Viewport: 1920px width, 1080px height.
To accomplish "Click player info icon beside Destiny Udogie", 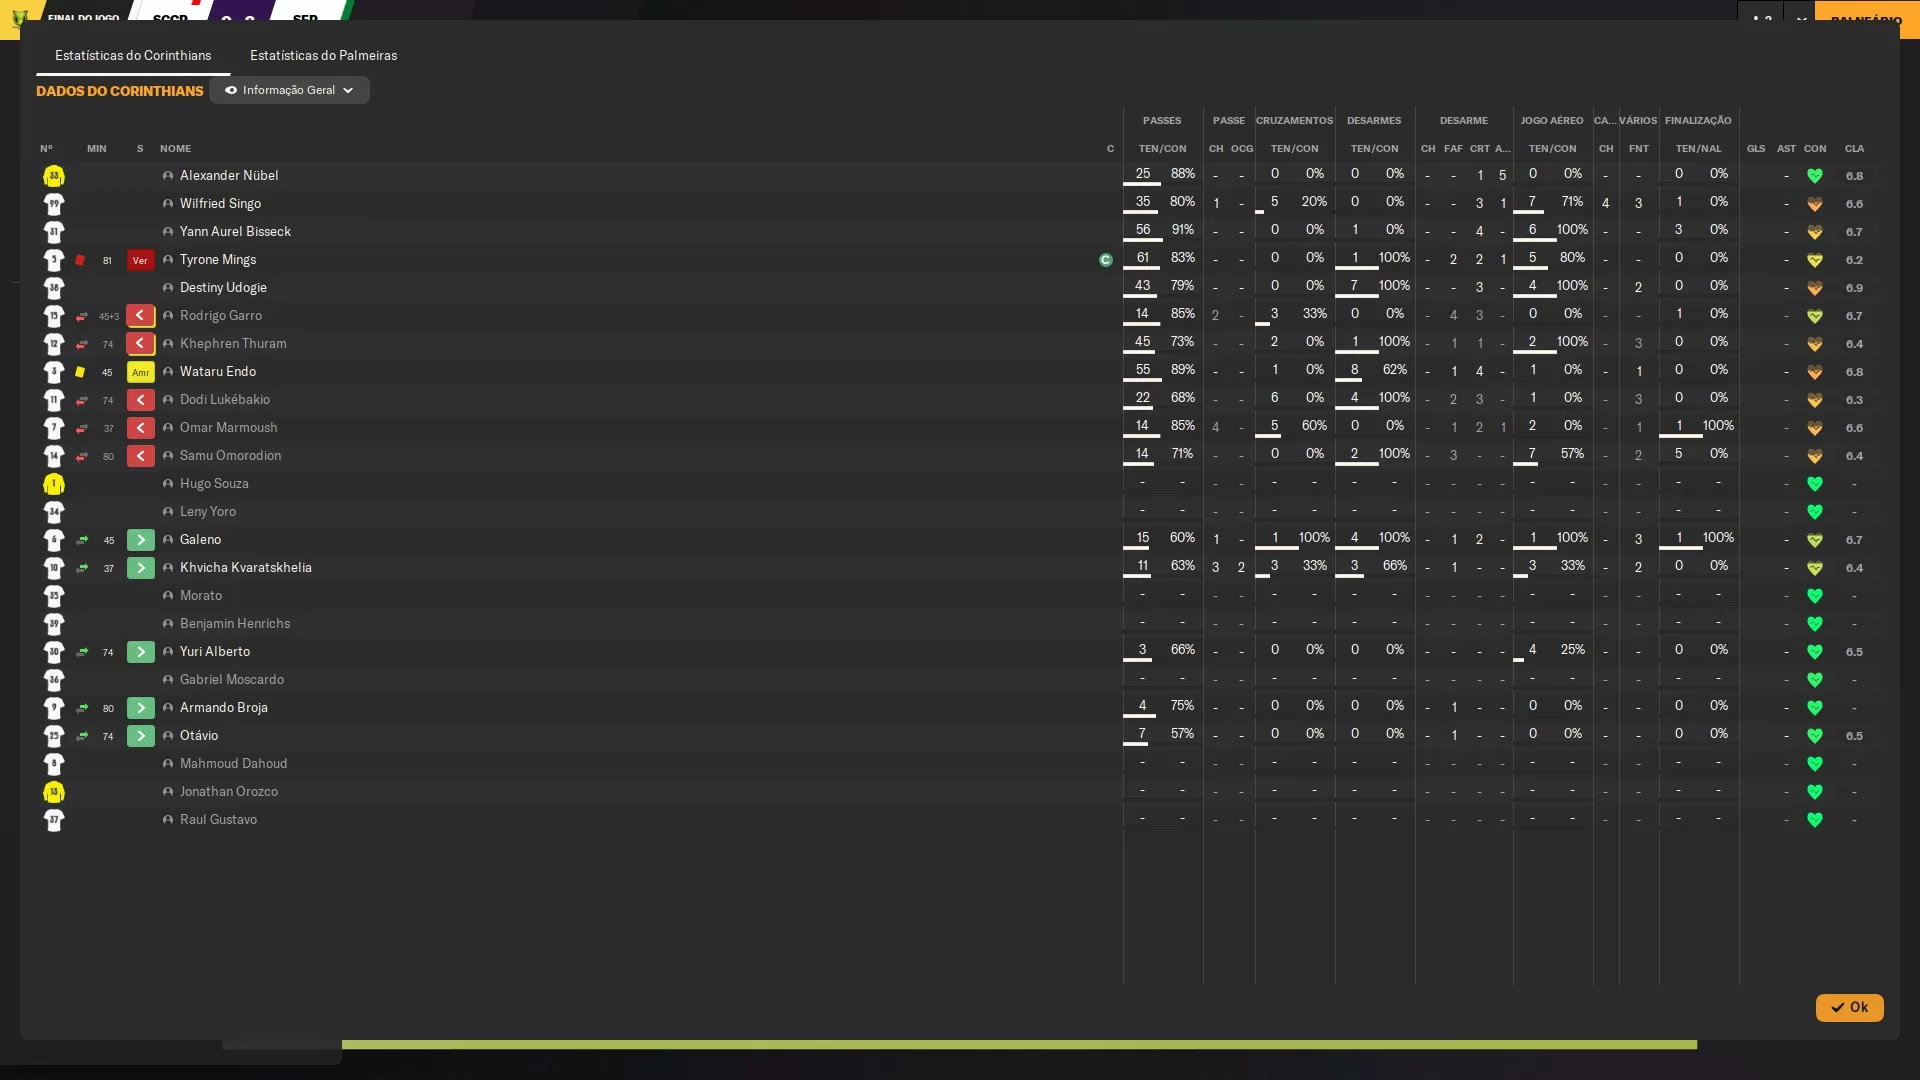I will click(168, 288).
